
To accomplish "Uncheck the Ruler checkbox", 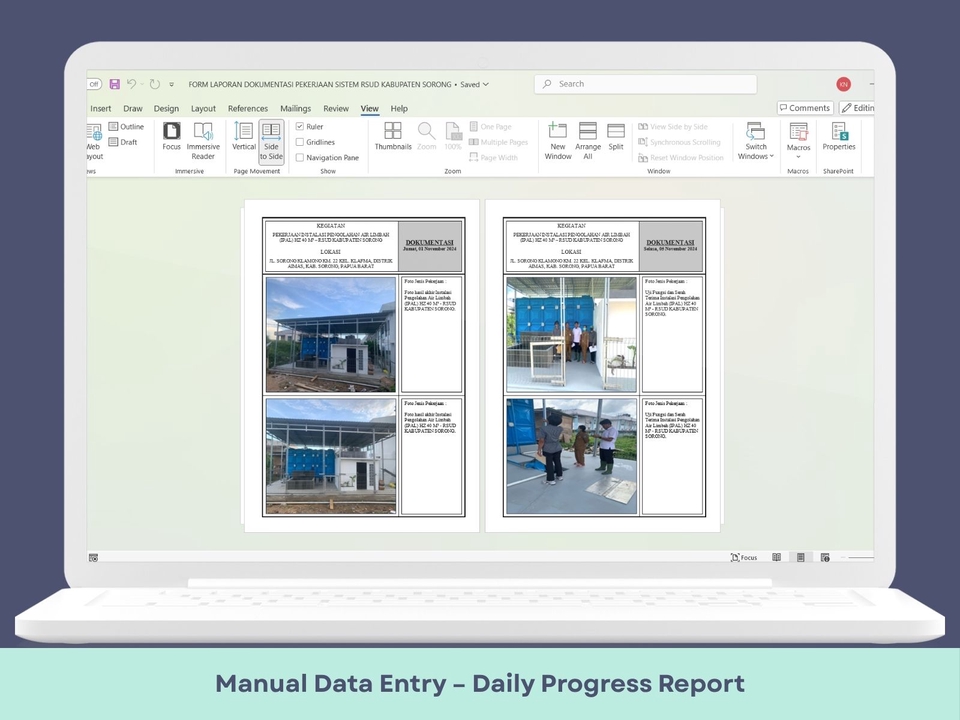I will 300,127.
